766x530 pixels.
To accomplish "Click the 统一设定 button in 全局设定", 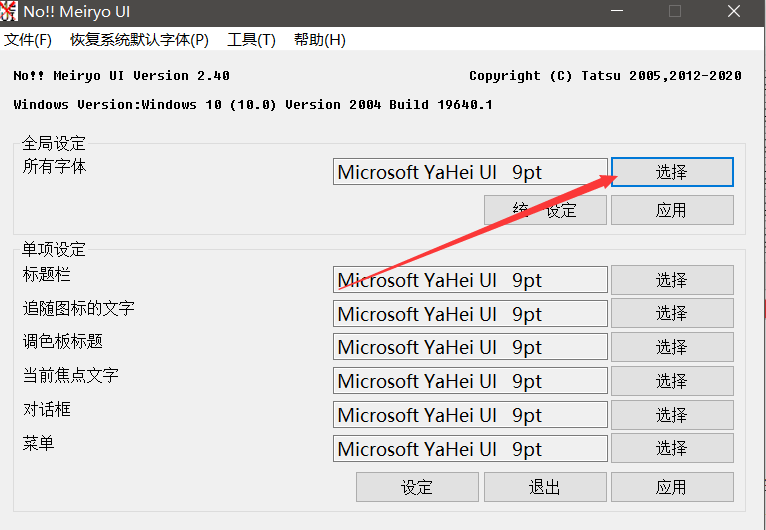I will point(545,210).
